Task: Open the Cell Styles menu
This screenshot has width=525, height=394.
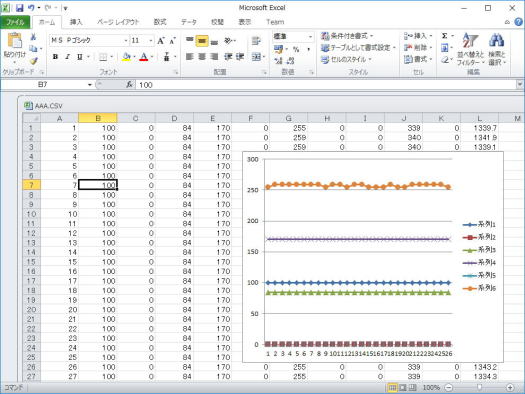Action: pos(347,60)
